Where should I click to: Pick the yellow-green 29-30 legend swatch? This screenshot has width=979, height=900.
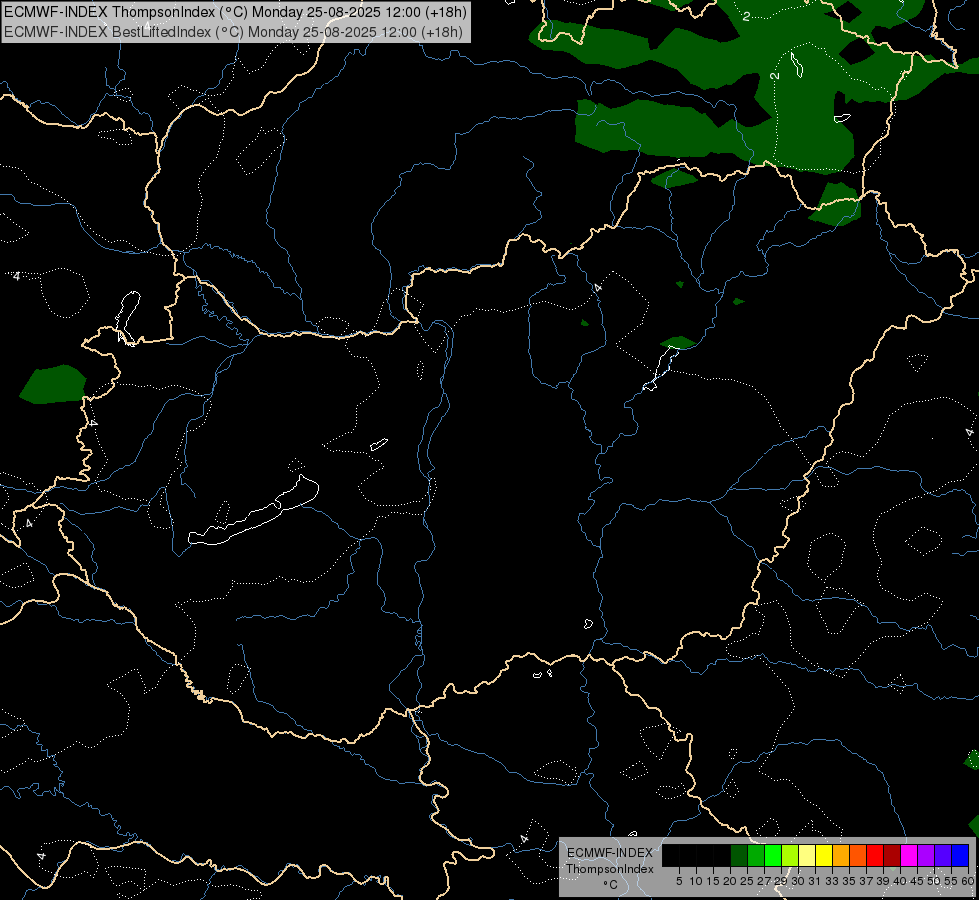(790, 856)
